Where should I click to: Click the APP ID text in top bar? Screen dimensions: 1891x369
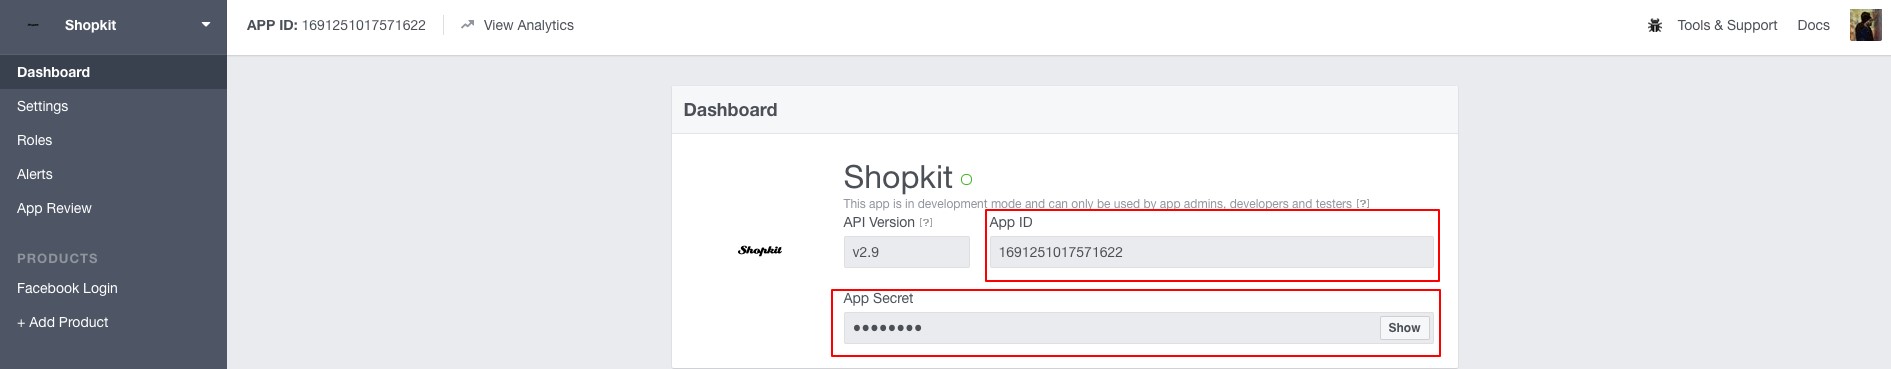tap(336, 25)
